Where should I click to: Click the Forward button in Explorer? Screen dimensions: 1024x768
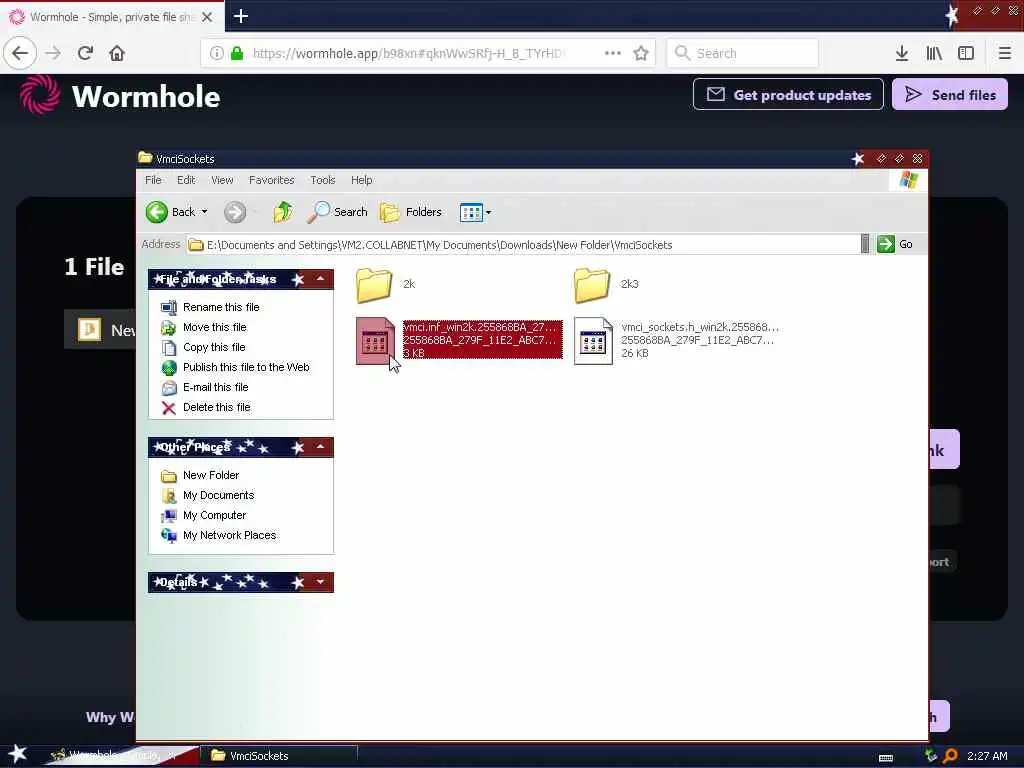[234, 212]
